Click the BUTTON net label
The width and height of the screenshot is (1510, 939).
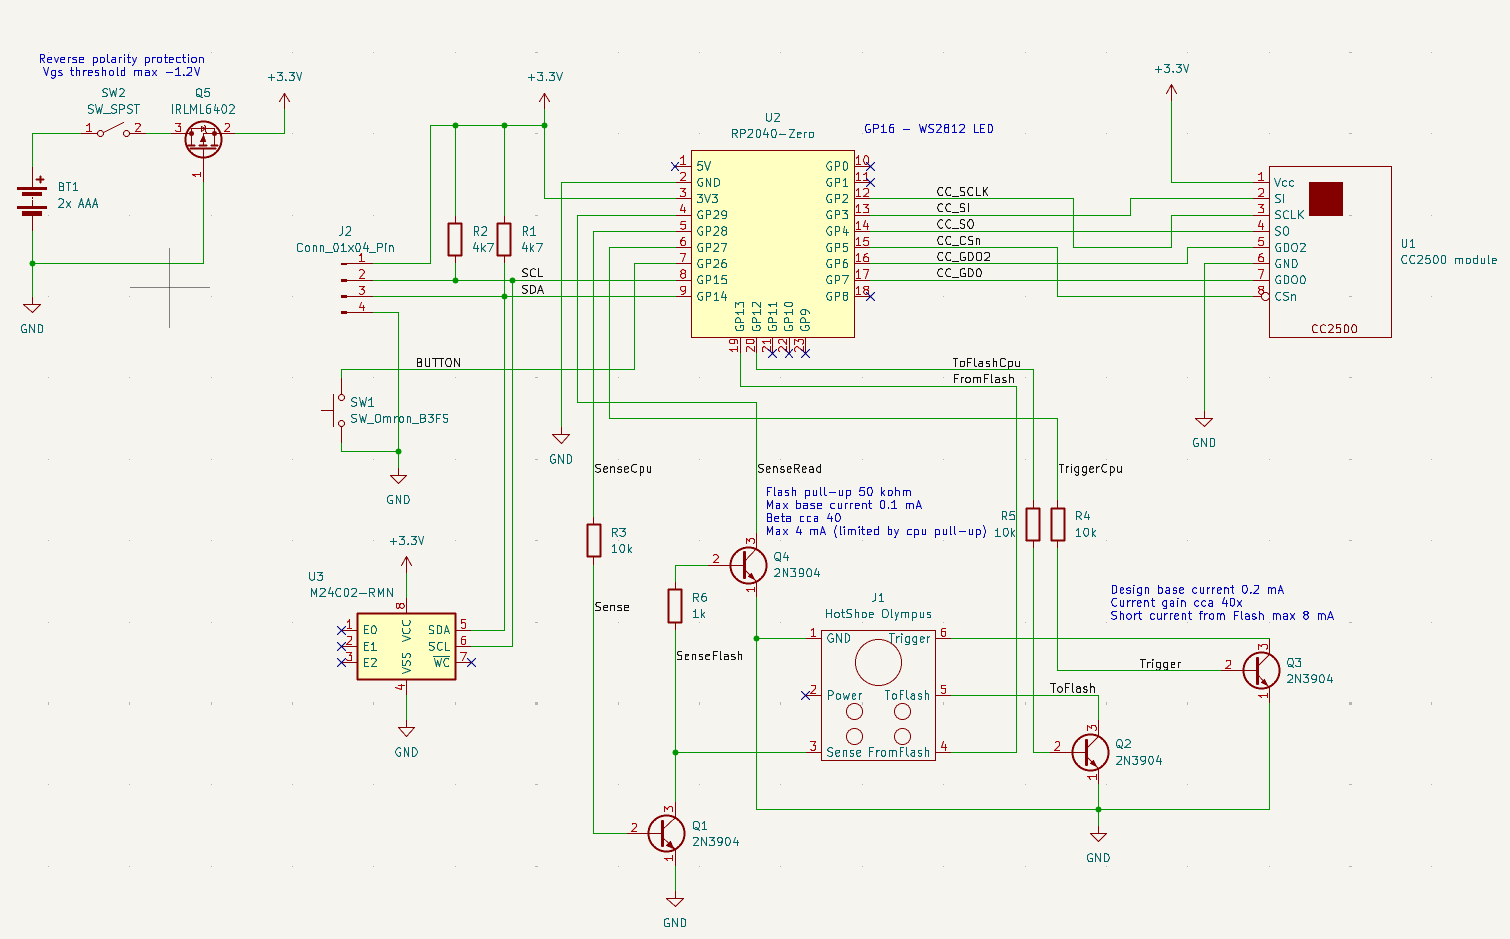tap(438, 363)
